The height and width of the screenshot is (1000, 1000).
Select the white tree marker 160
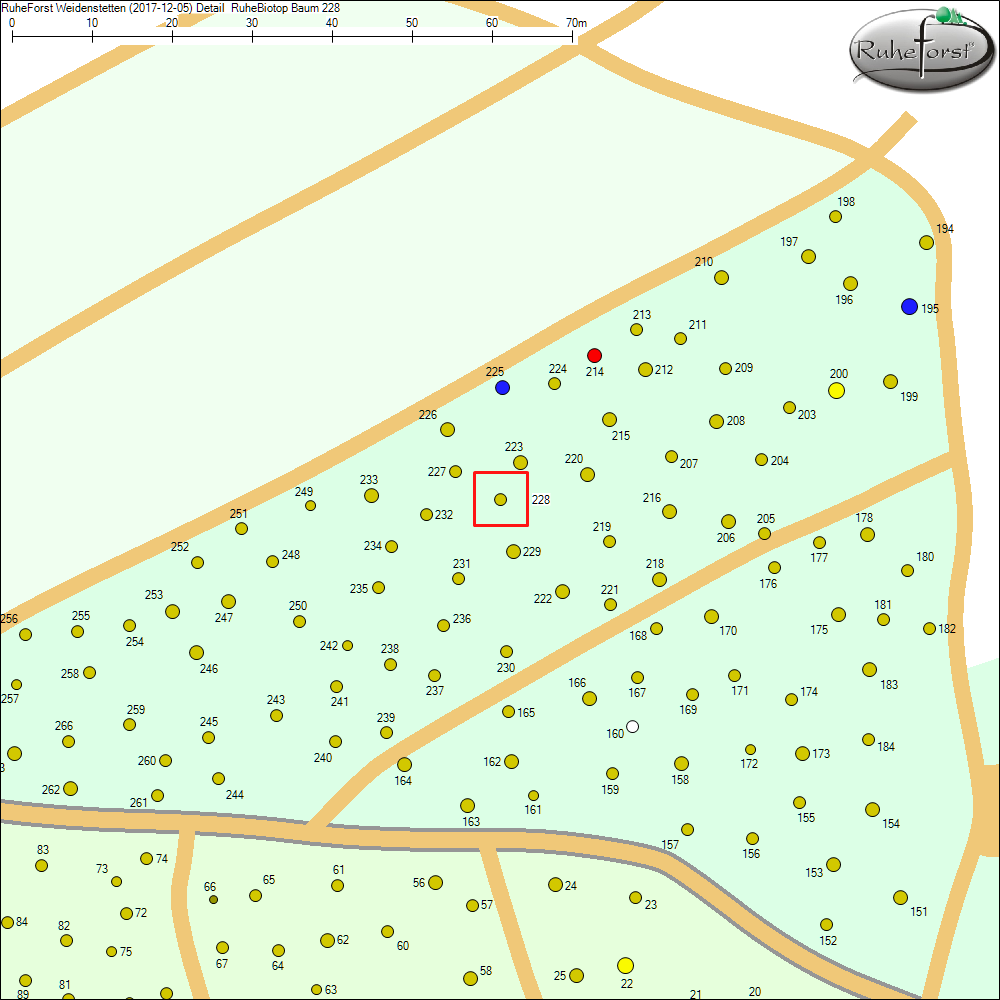[x=632, y=726]
